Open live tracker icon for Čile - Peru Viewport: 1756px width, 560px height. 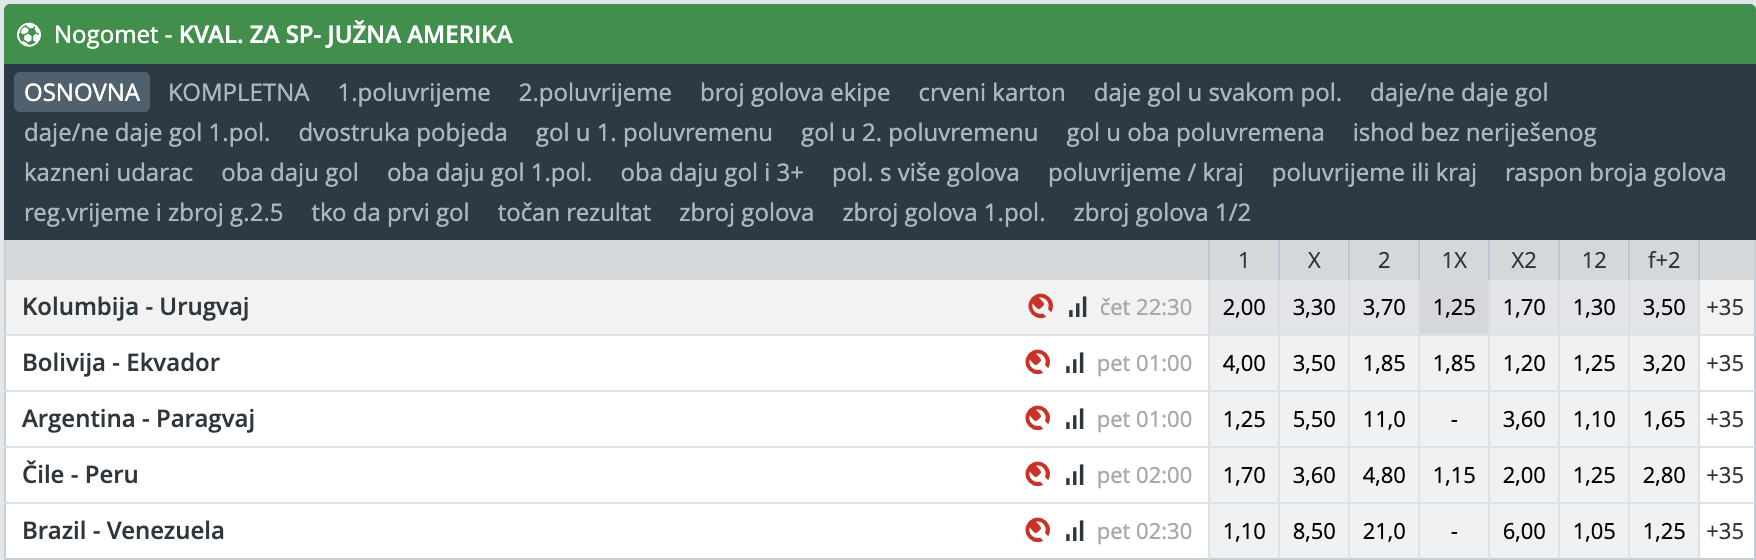click(x=1038, y=474)
